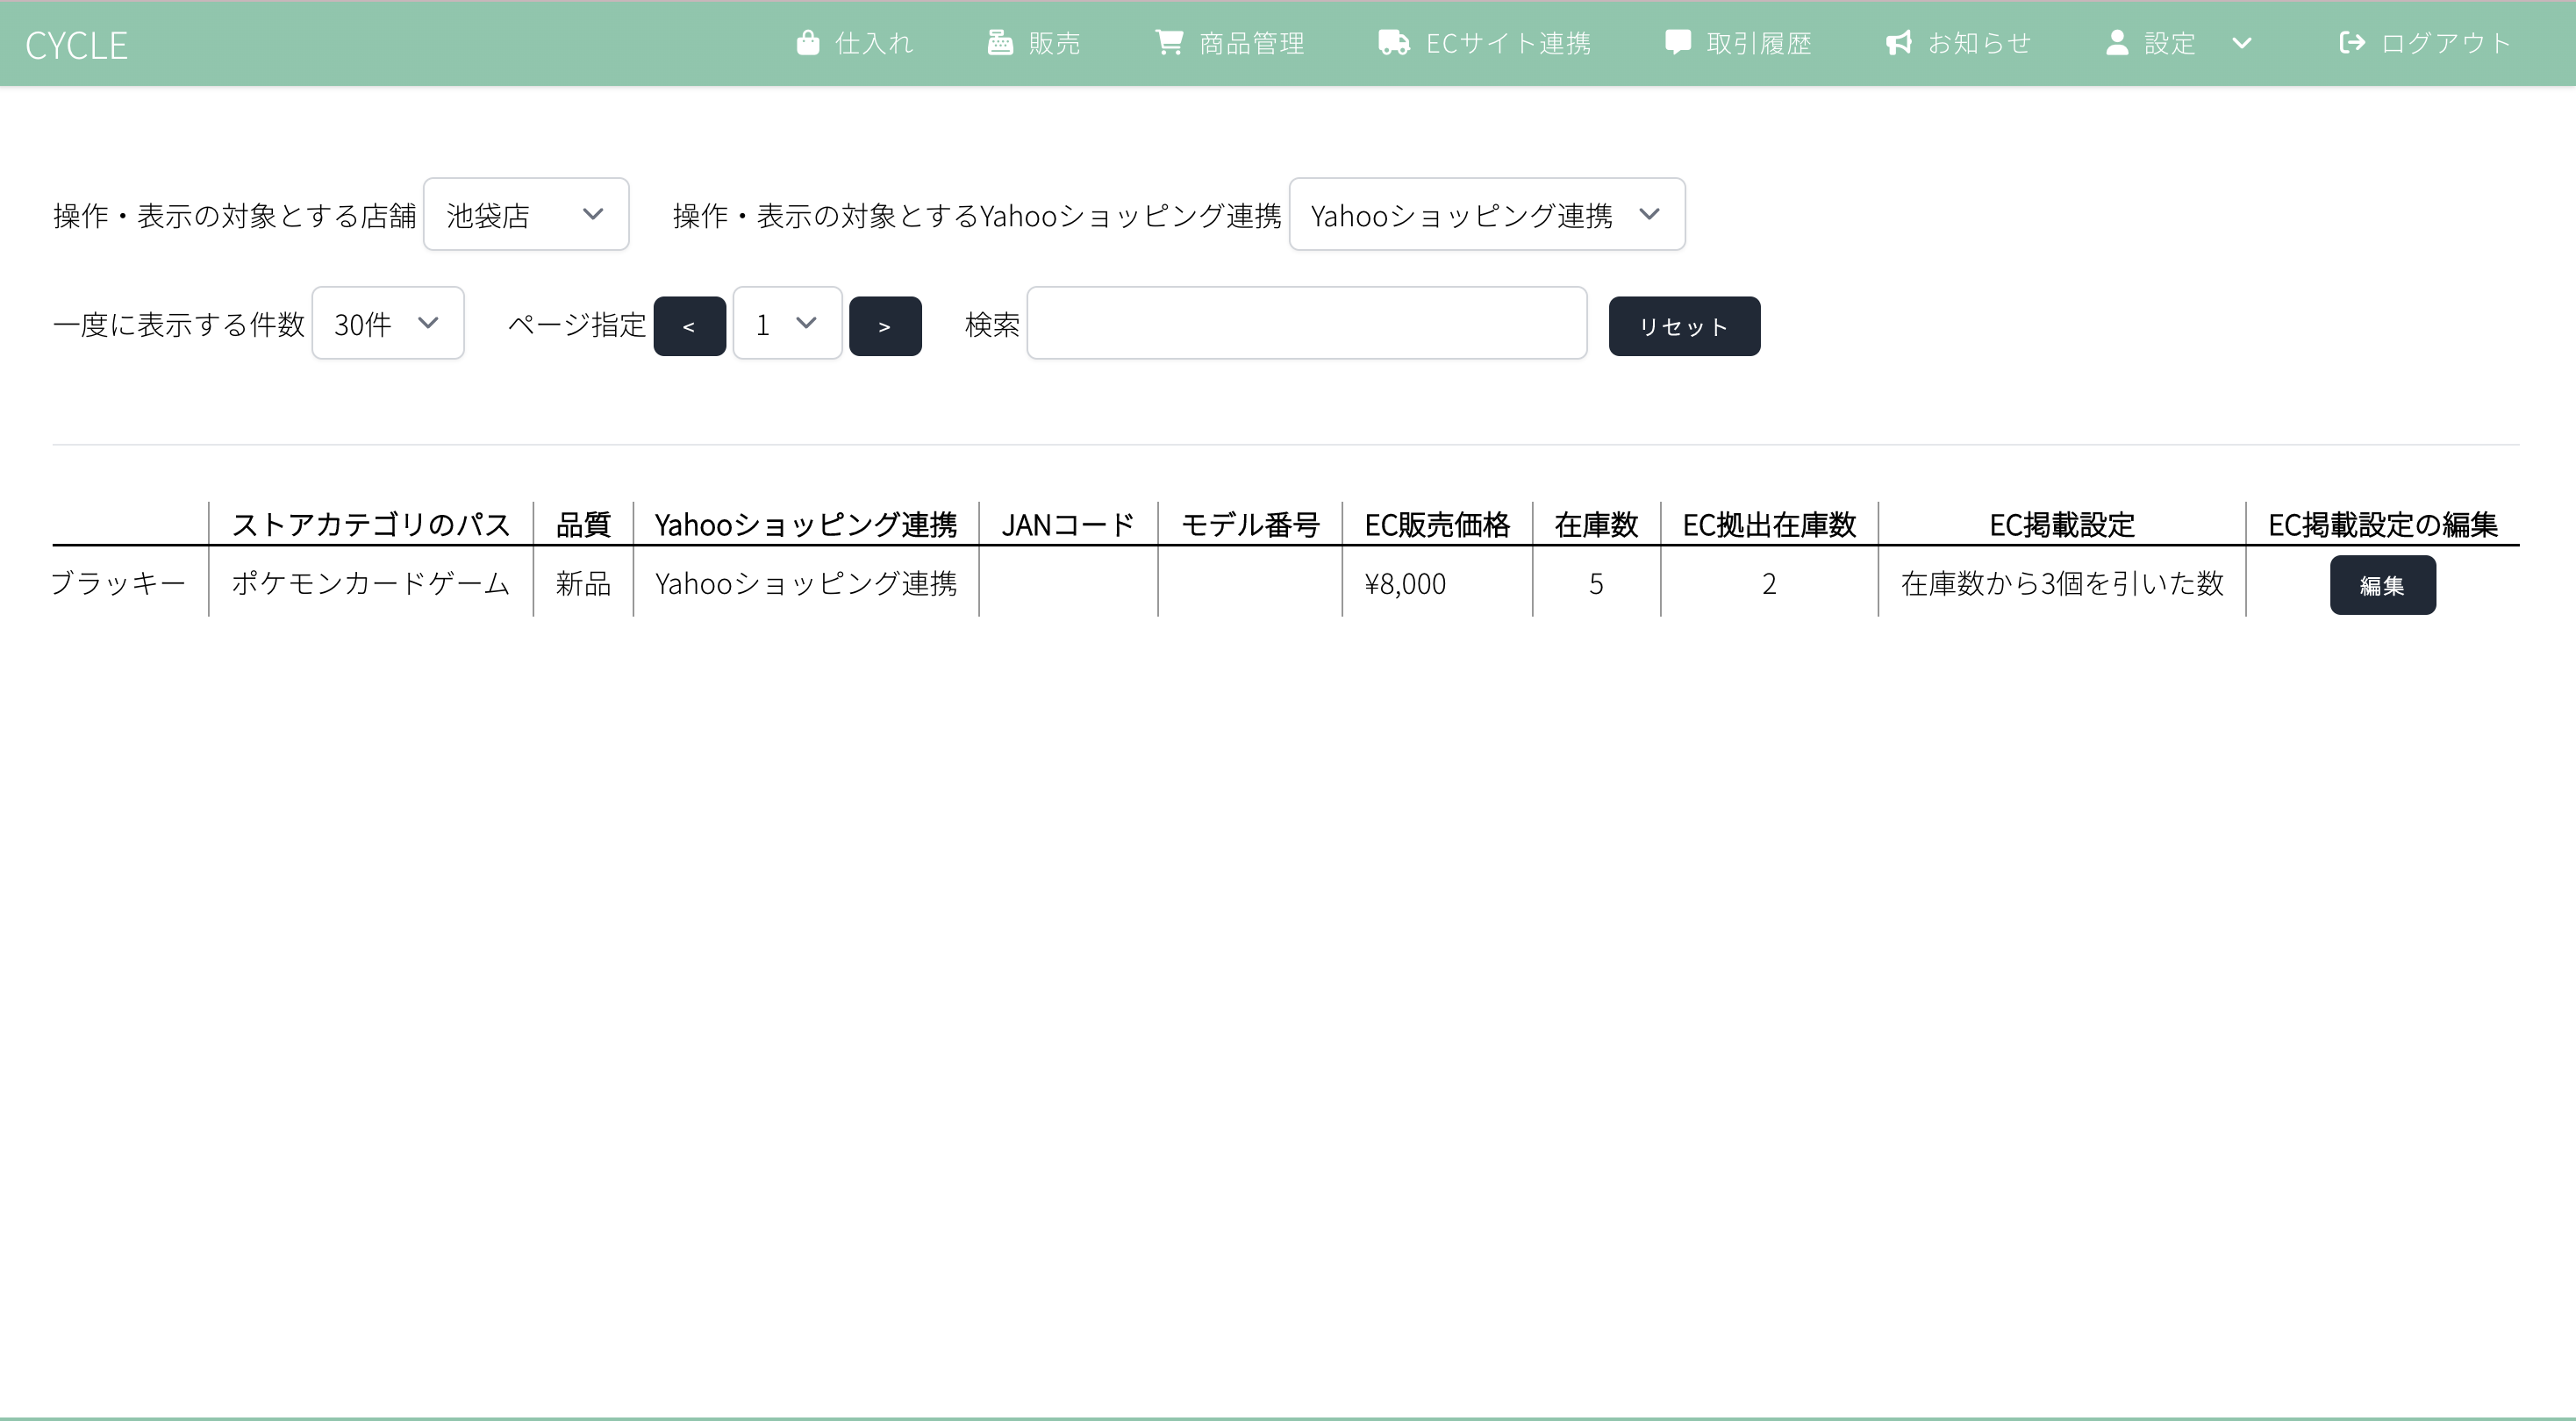Image resolution: width=2576 pixels, height=1421 pixels.
Task: Open 商品管理 menu item text
Action: tap(1251, 43)
